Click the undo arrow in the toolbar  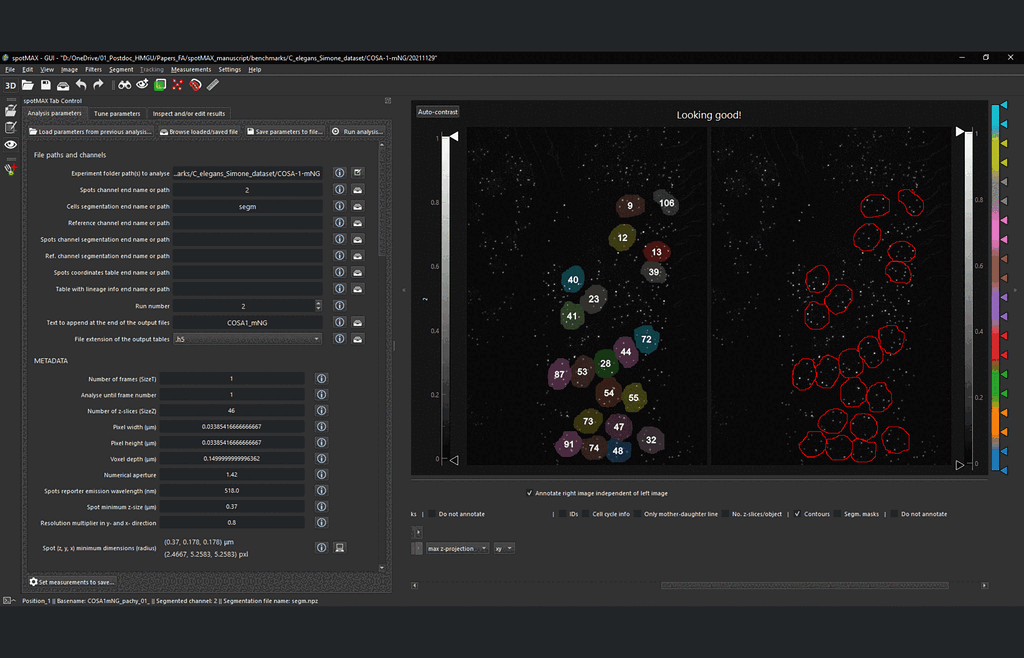81,85
